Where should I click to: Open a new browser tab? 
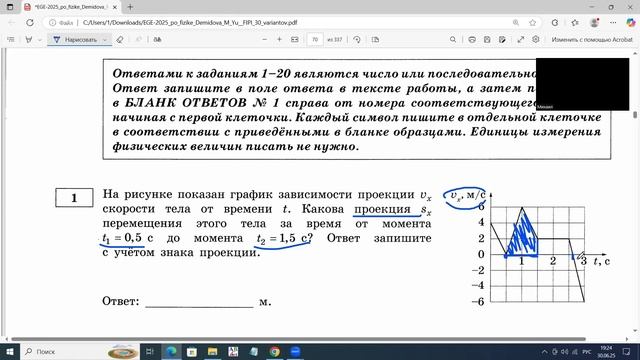(x=130, y=7)
